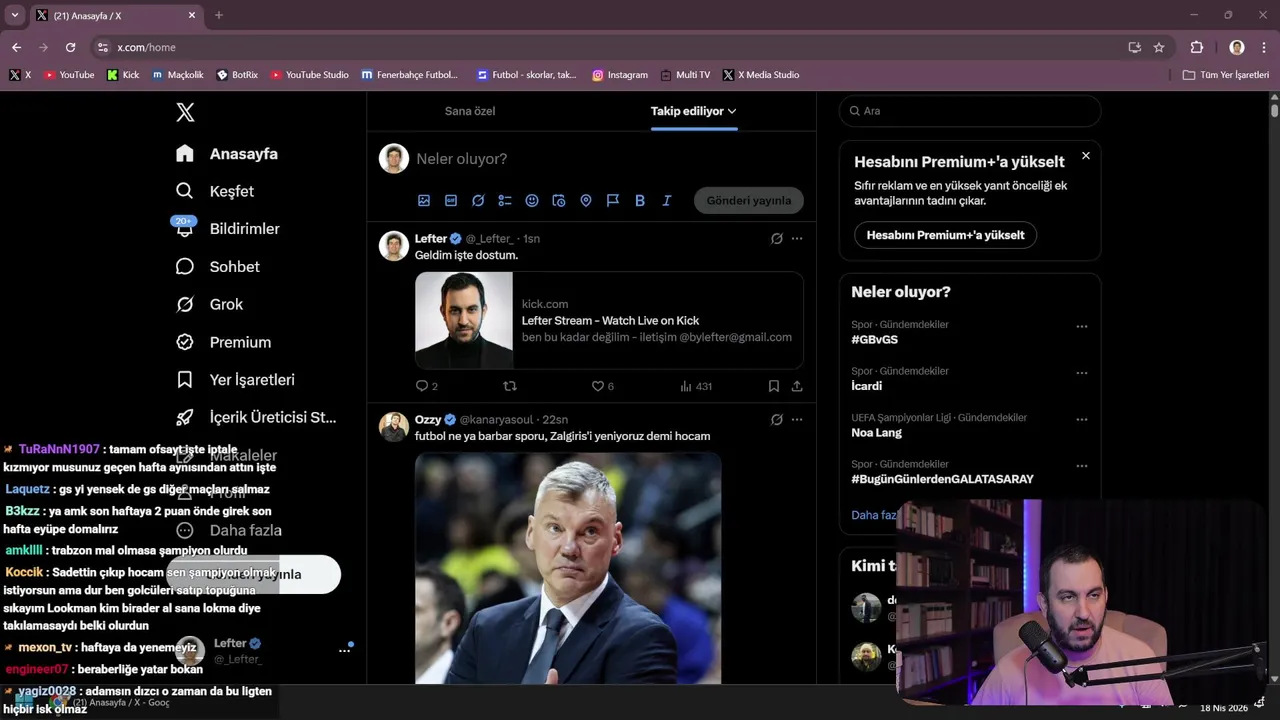Image resolution: width=1280 pixels, height=720 pixels.
Task: Open a new Chrome tab
Action: click(x=219, y=15)
